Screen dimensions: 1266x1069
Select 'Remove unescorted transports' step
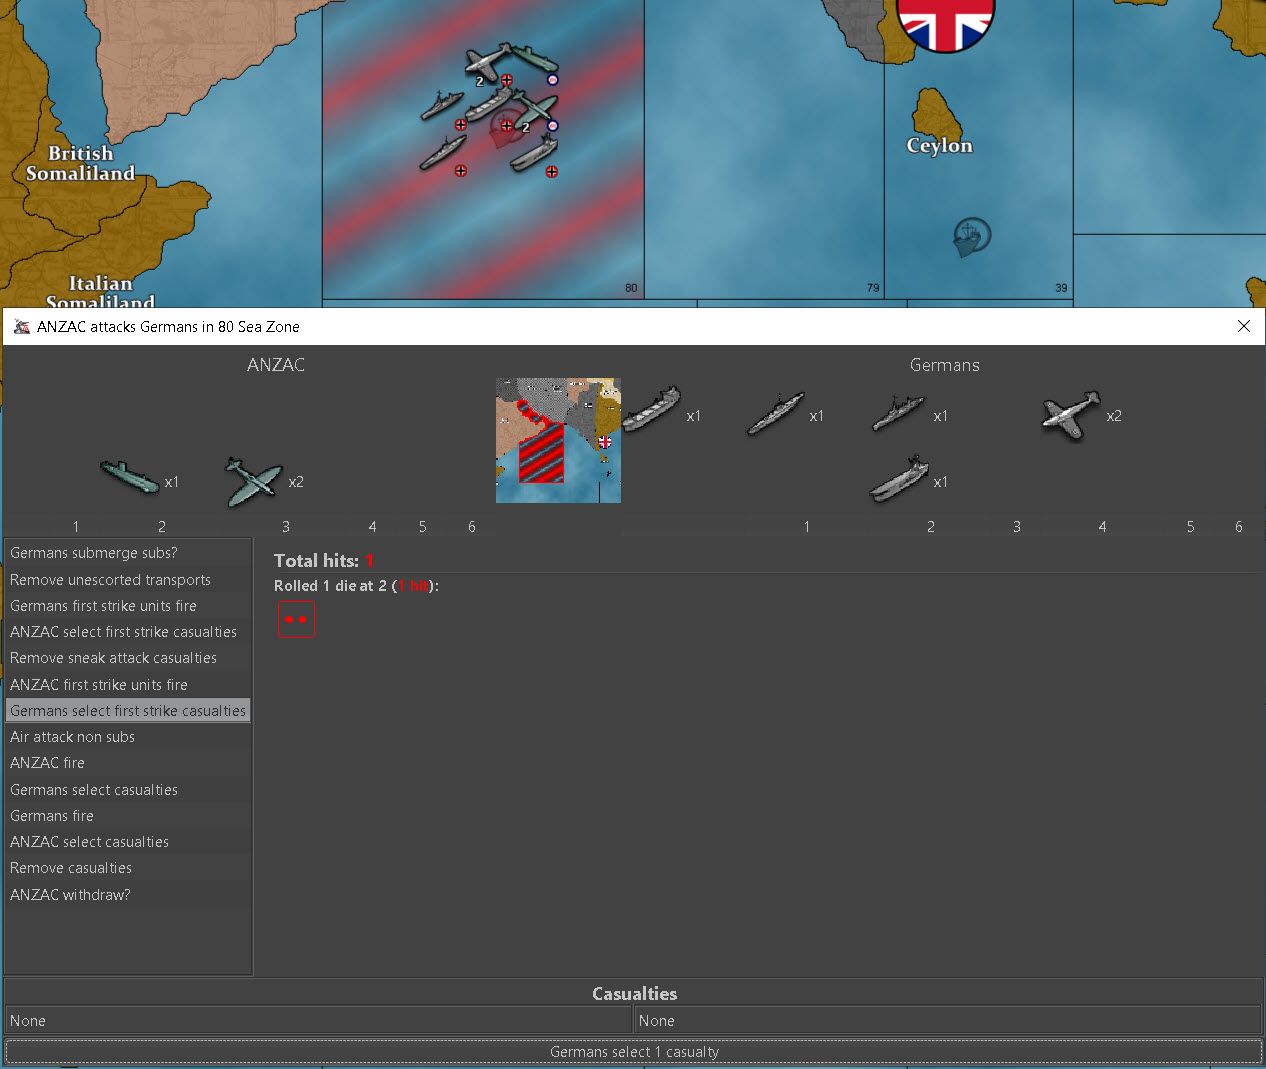[110, 580]
